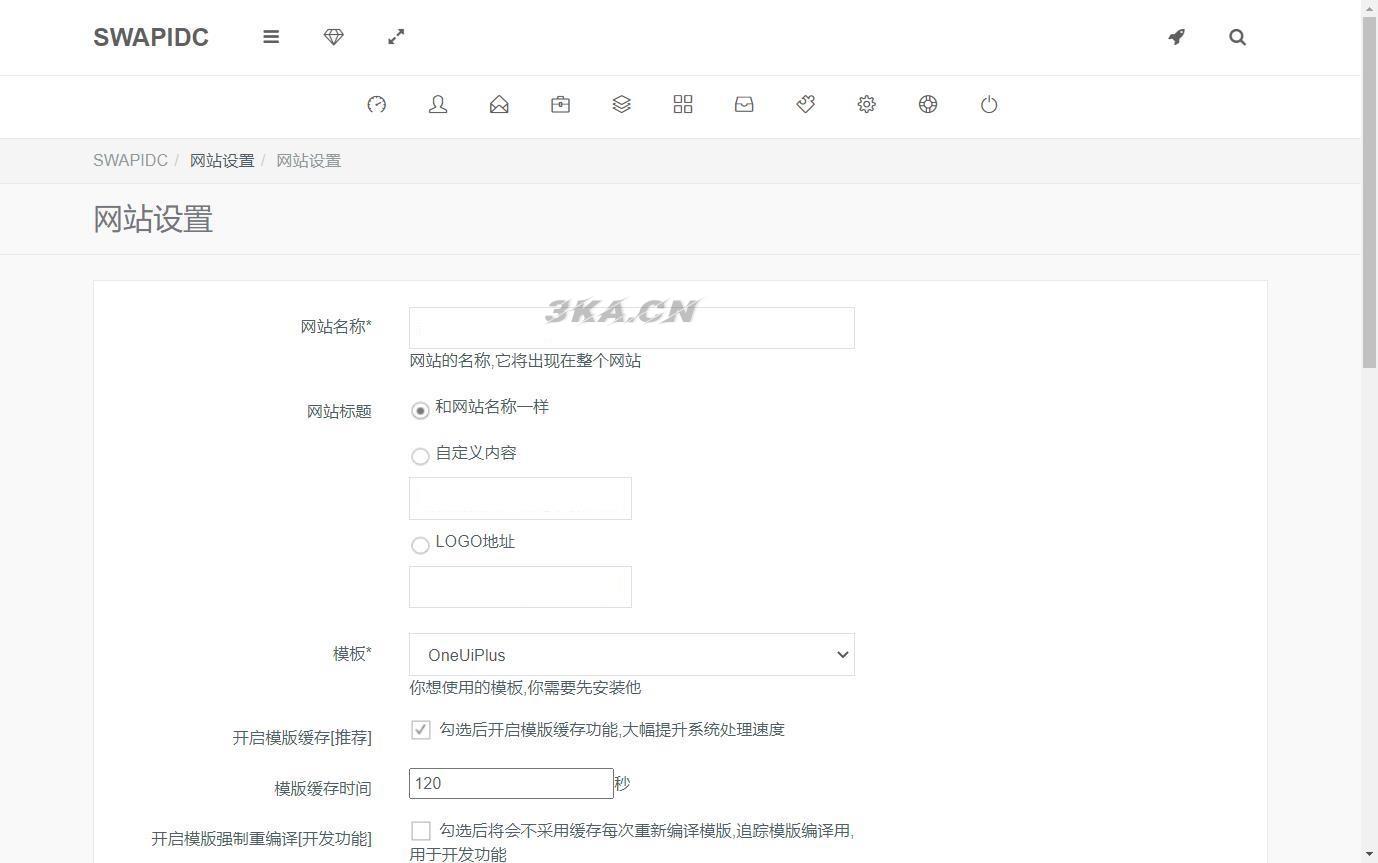Screen dimensions: 1378x863
Task: Click the diamond icon in header
Action: pos(334,37)
